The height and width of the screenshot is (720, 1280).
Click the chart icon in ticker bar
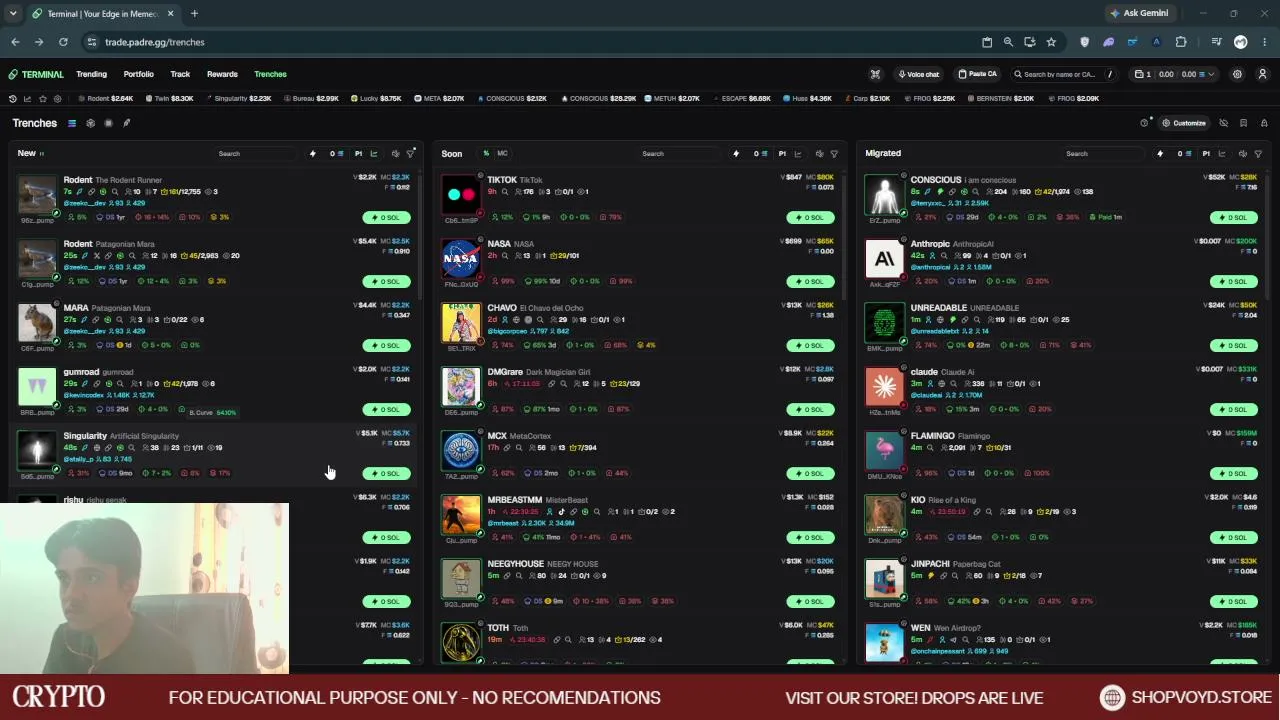[27, 98]
